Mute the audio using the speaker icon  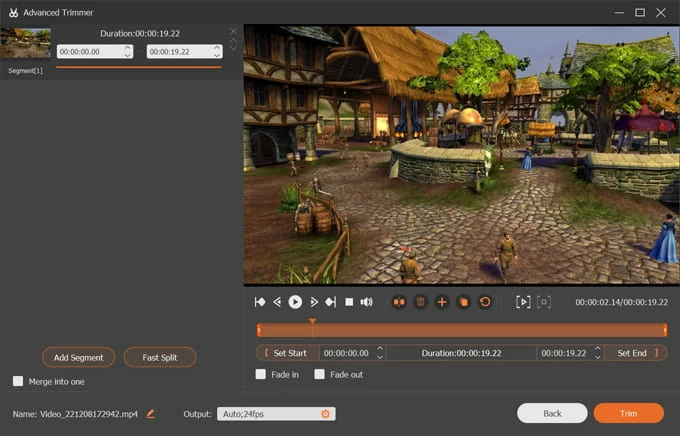pyautogui.click(x=367, y=301)
